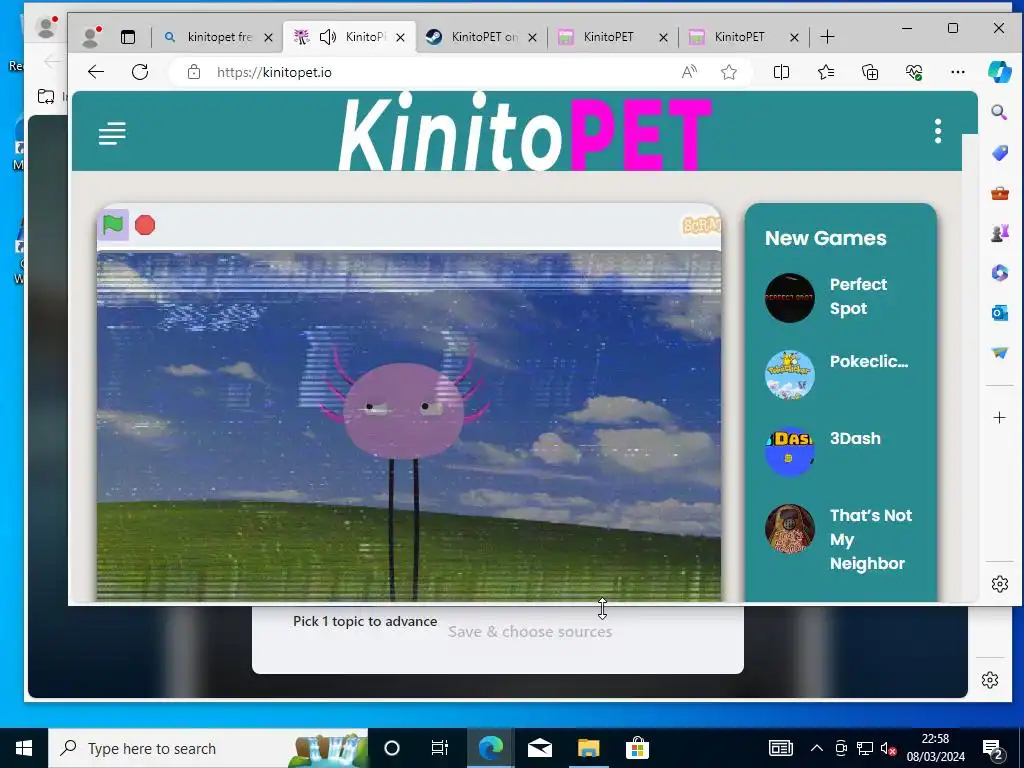The width and height of the screenshot is (1024, 768).
Task: Open the notification center icon
Action: pyautogui.click(x=993, y=749)
